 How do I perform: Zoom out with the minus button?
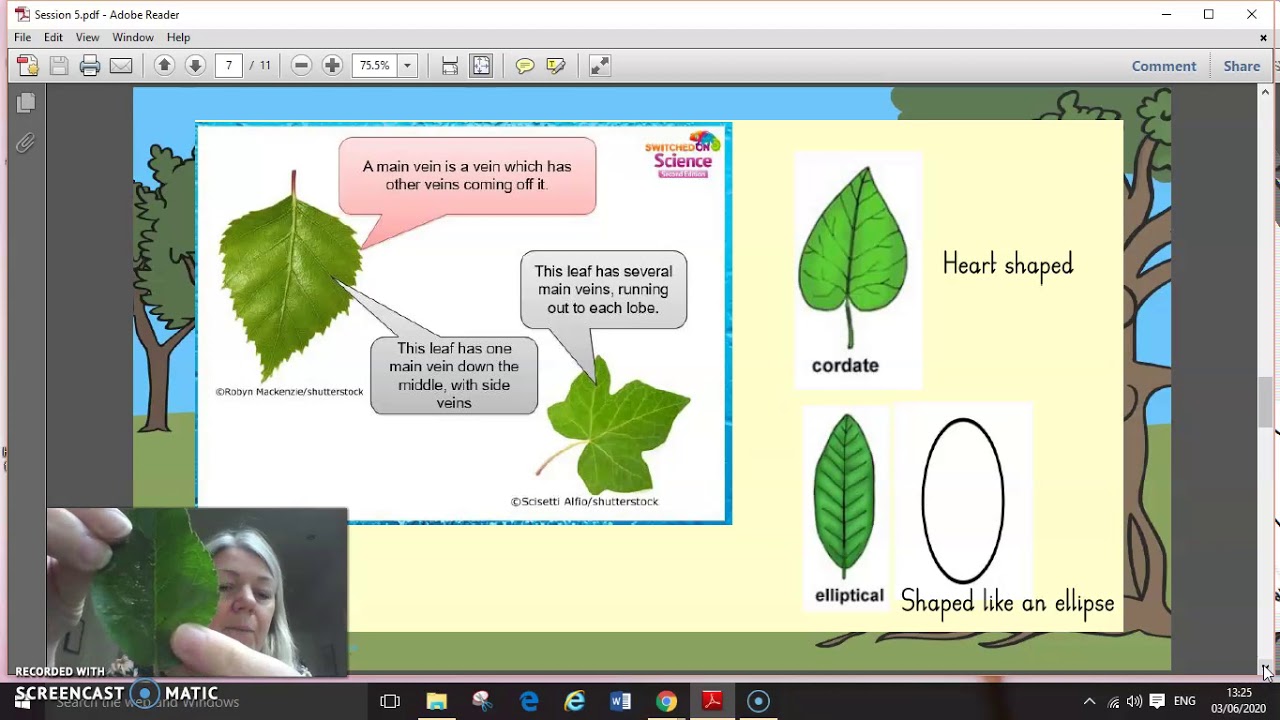point(301,66)
